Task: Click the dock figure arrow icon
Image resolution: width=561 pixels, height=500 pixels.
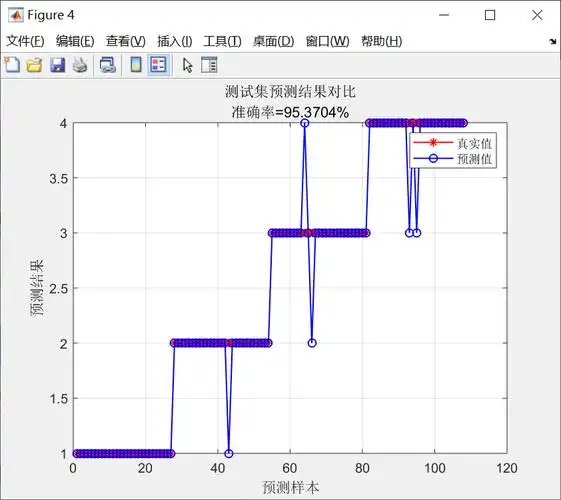Action: click(x=553, y=41)
